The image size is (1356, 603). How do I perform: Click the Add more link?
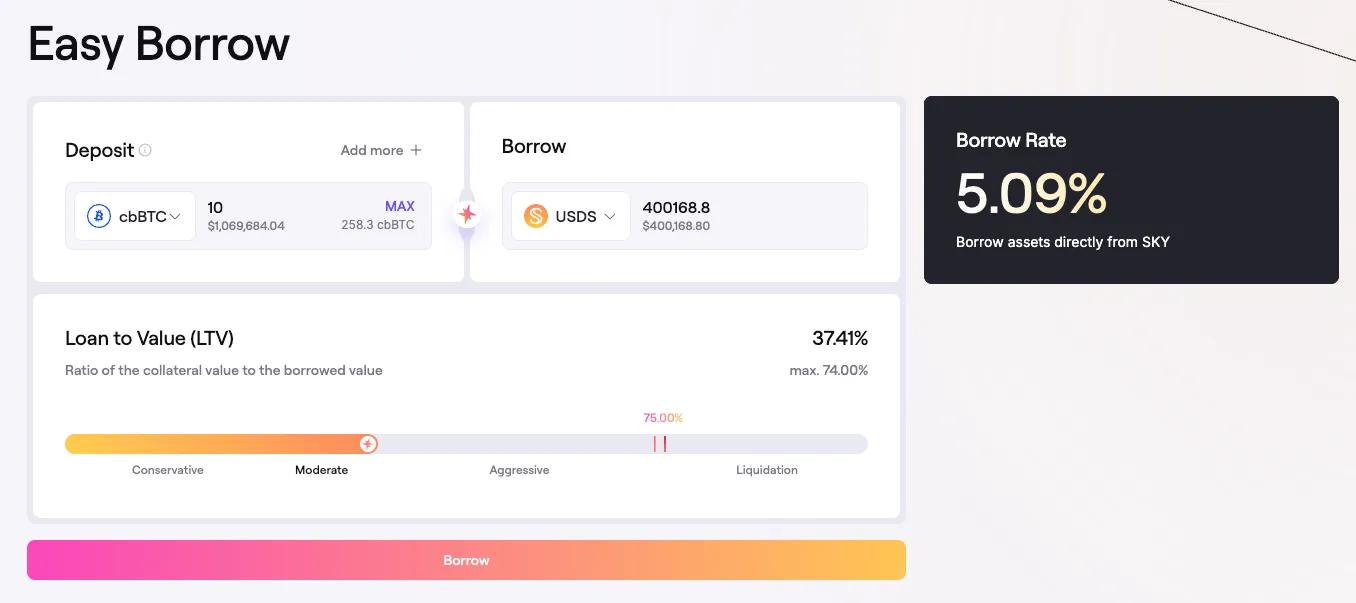[372, 150]
